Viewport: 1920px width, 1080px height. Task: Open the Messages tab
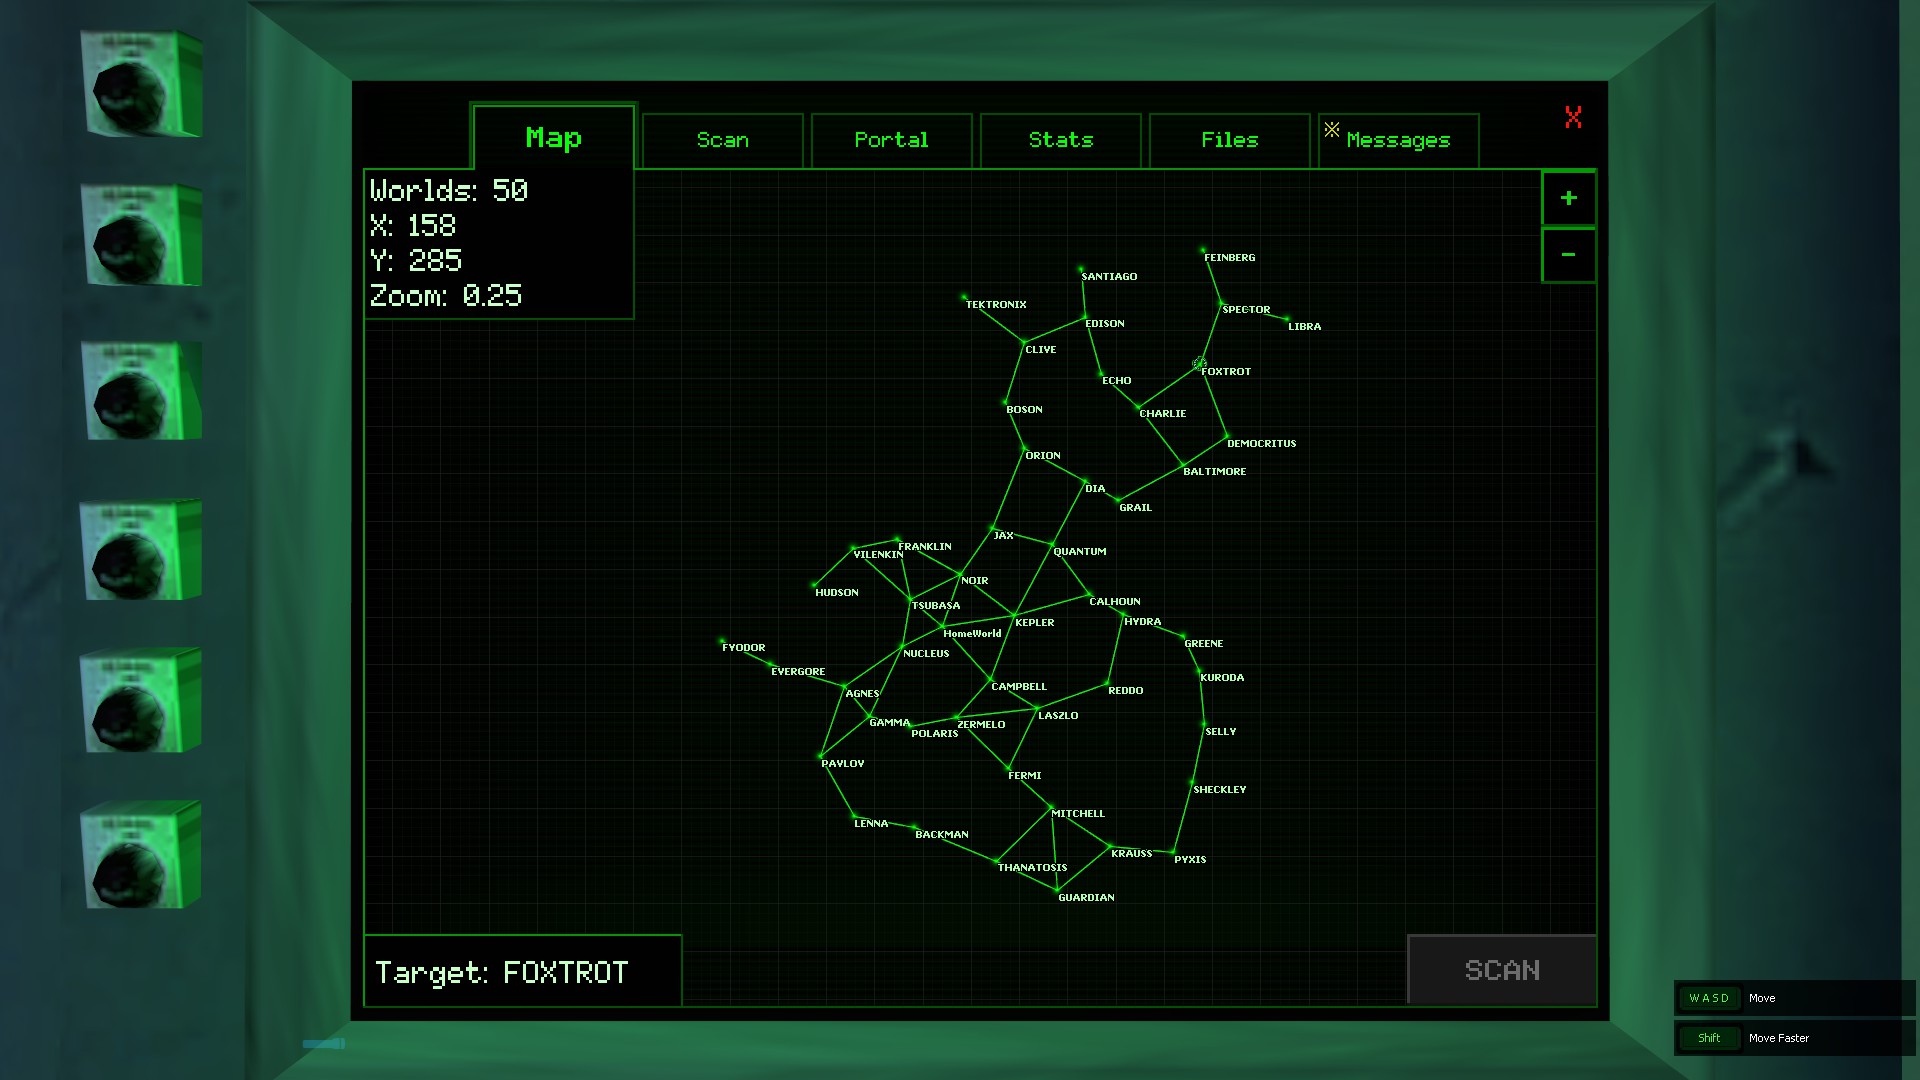(x=1398, y=141)
